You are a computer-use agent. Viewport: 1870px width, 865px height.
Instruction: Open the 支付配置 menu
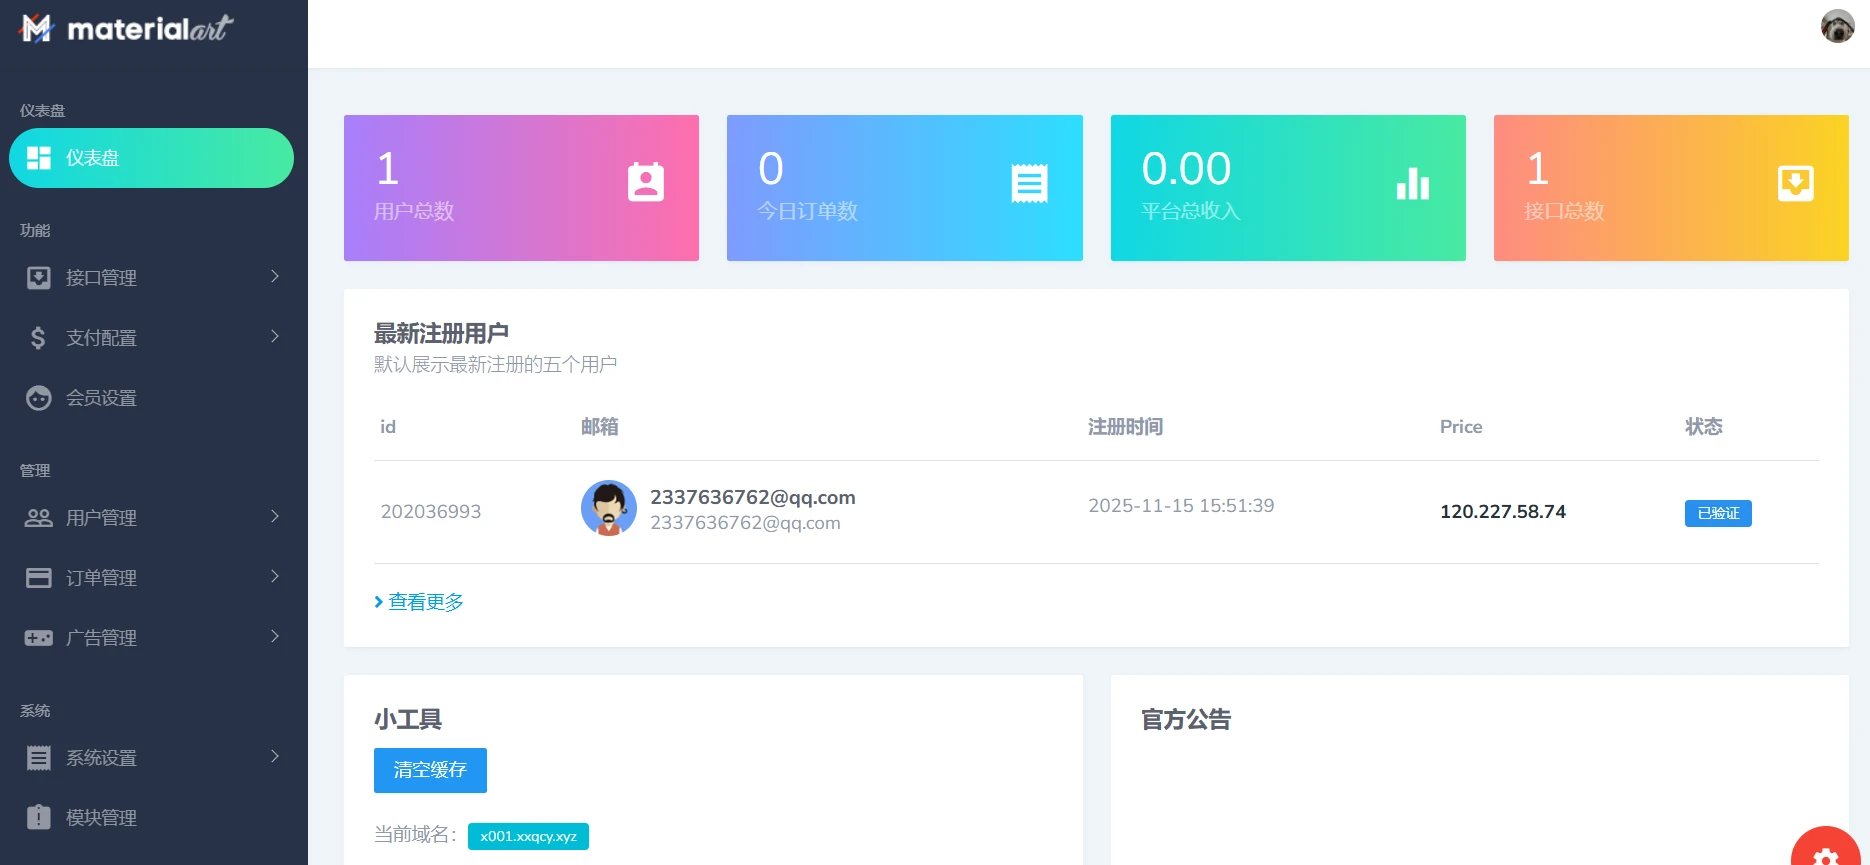(x=151, y=338)
